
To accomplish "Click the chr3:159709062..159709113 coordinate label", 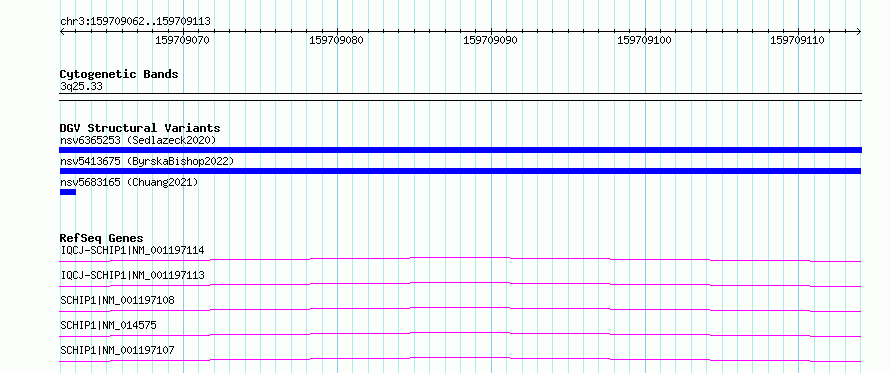I will pos(135,22).
